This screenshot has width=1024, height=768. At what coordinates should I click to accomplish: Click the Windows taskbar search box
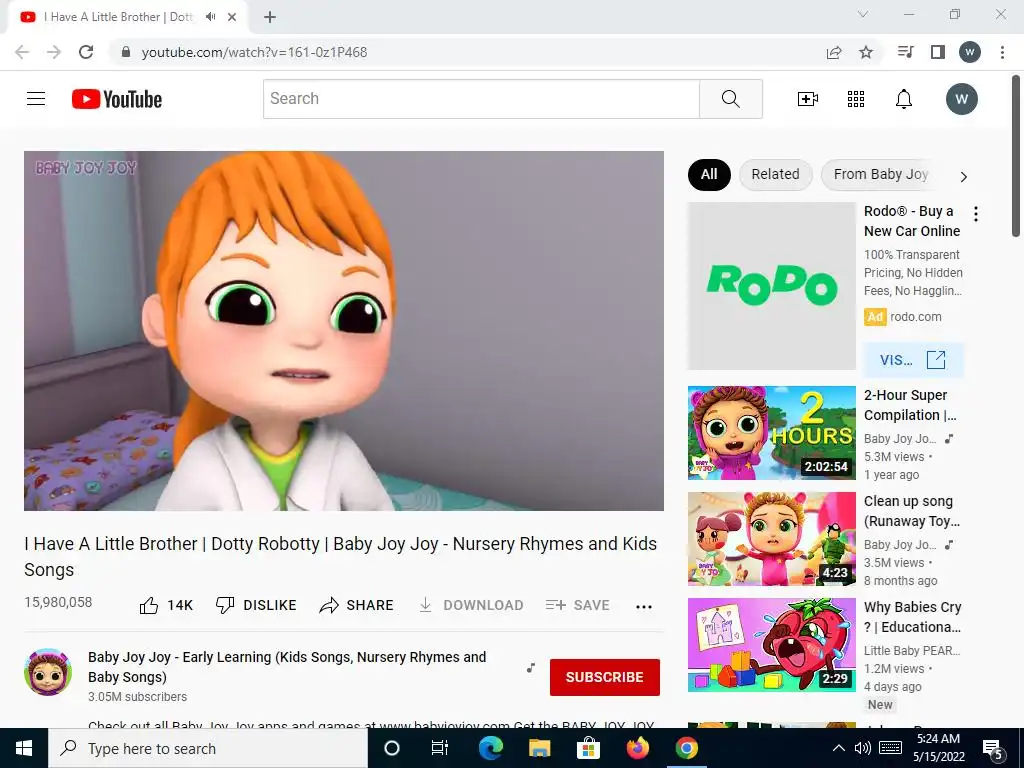(x=208, y=748)
